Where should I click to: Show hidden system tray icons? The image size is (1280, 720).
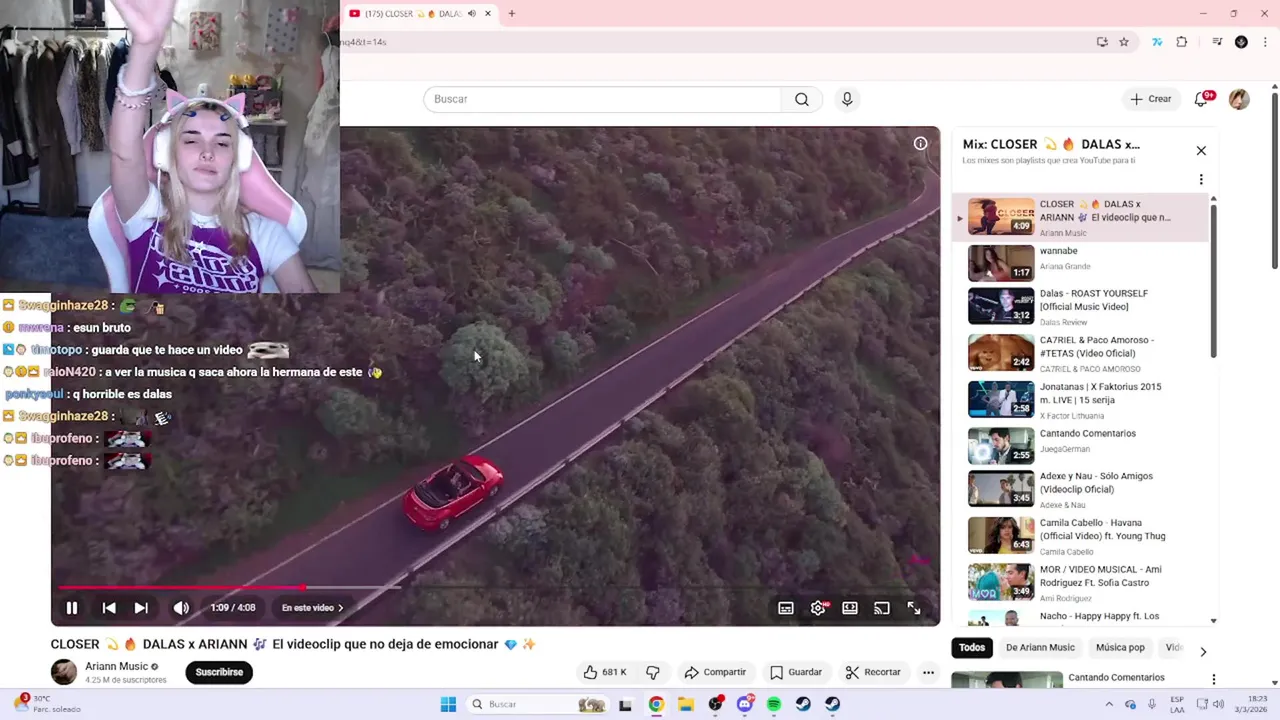[x=1108, y=704]
